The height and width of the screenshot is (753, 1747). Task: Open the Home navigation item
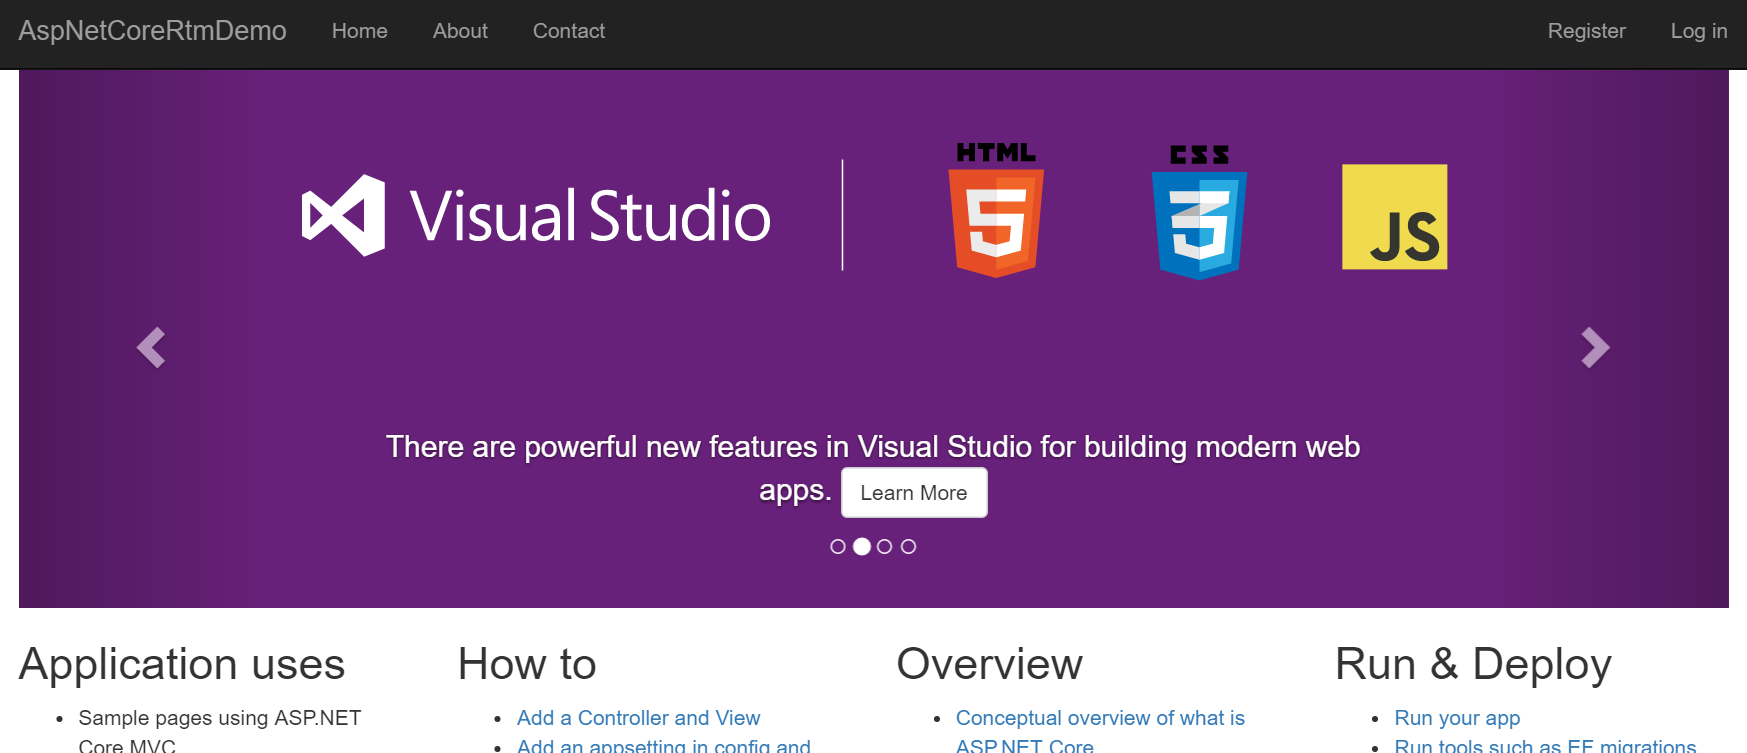pyautogui.click(x=359, y=31)
